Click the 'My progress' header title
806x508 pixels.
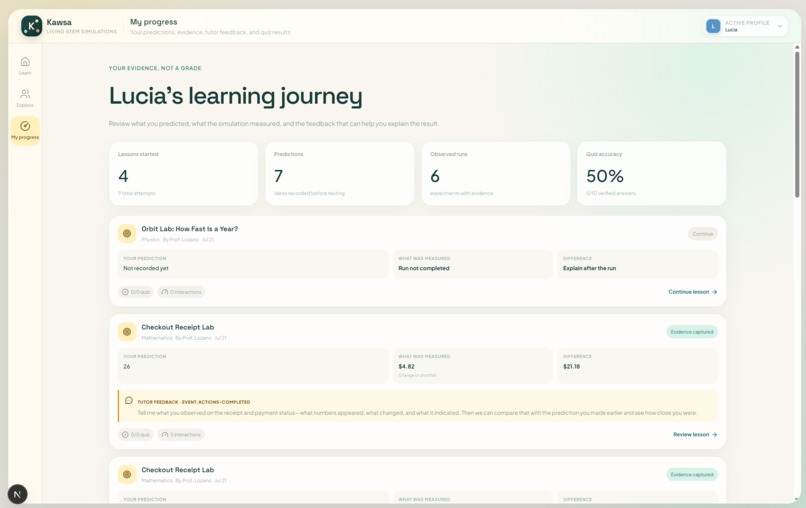tap(154, 22)
